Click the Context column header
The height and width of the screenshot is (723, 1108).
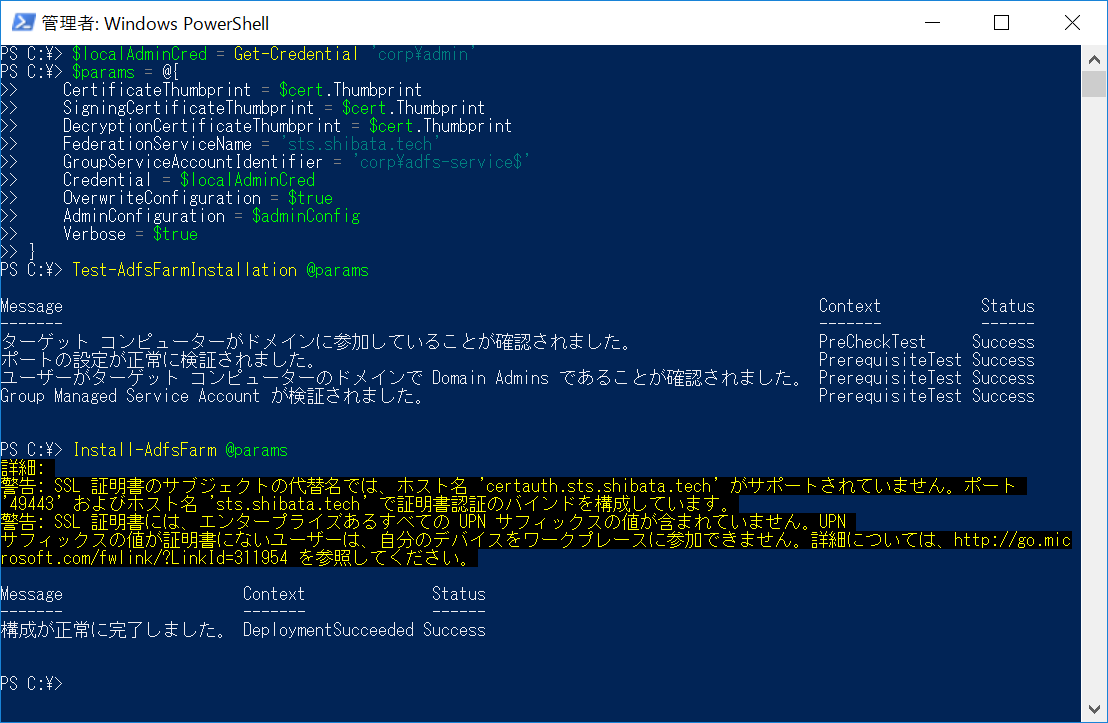pyautogui.click(x=850, y=305)
